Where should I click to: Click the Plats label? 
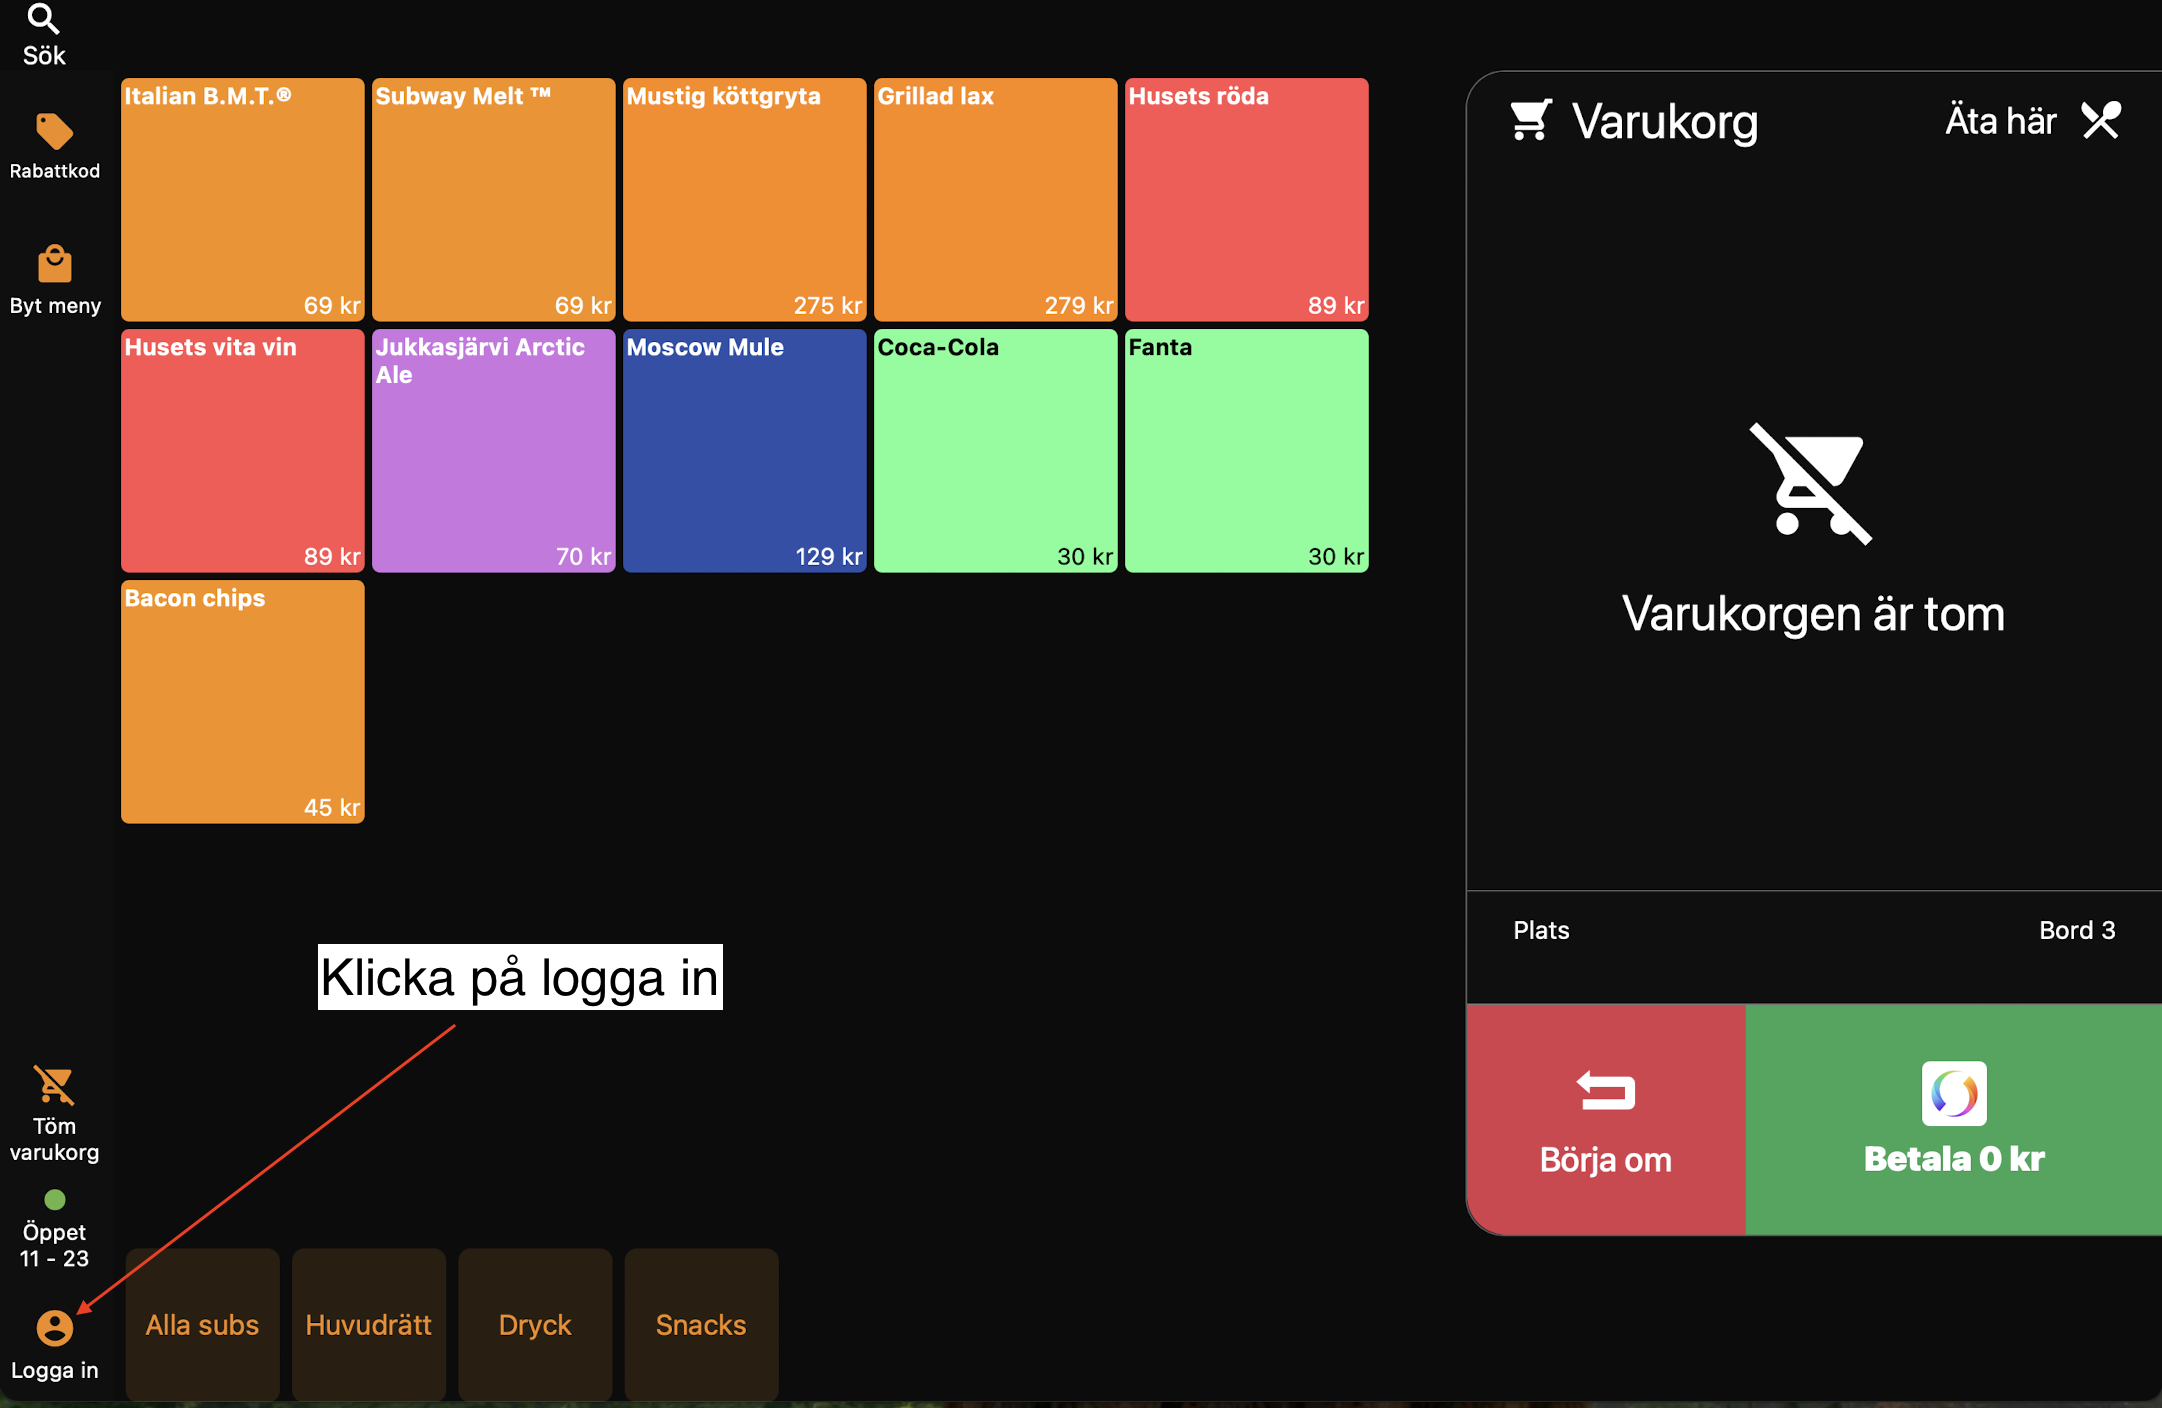(1541, 930)
